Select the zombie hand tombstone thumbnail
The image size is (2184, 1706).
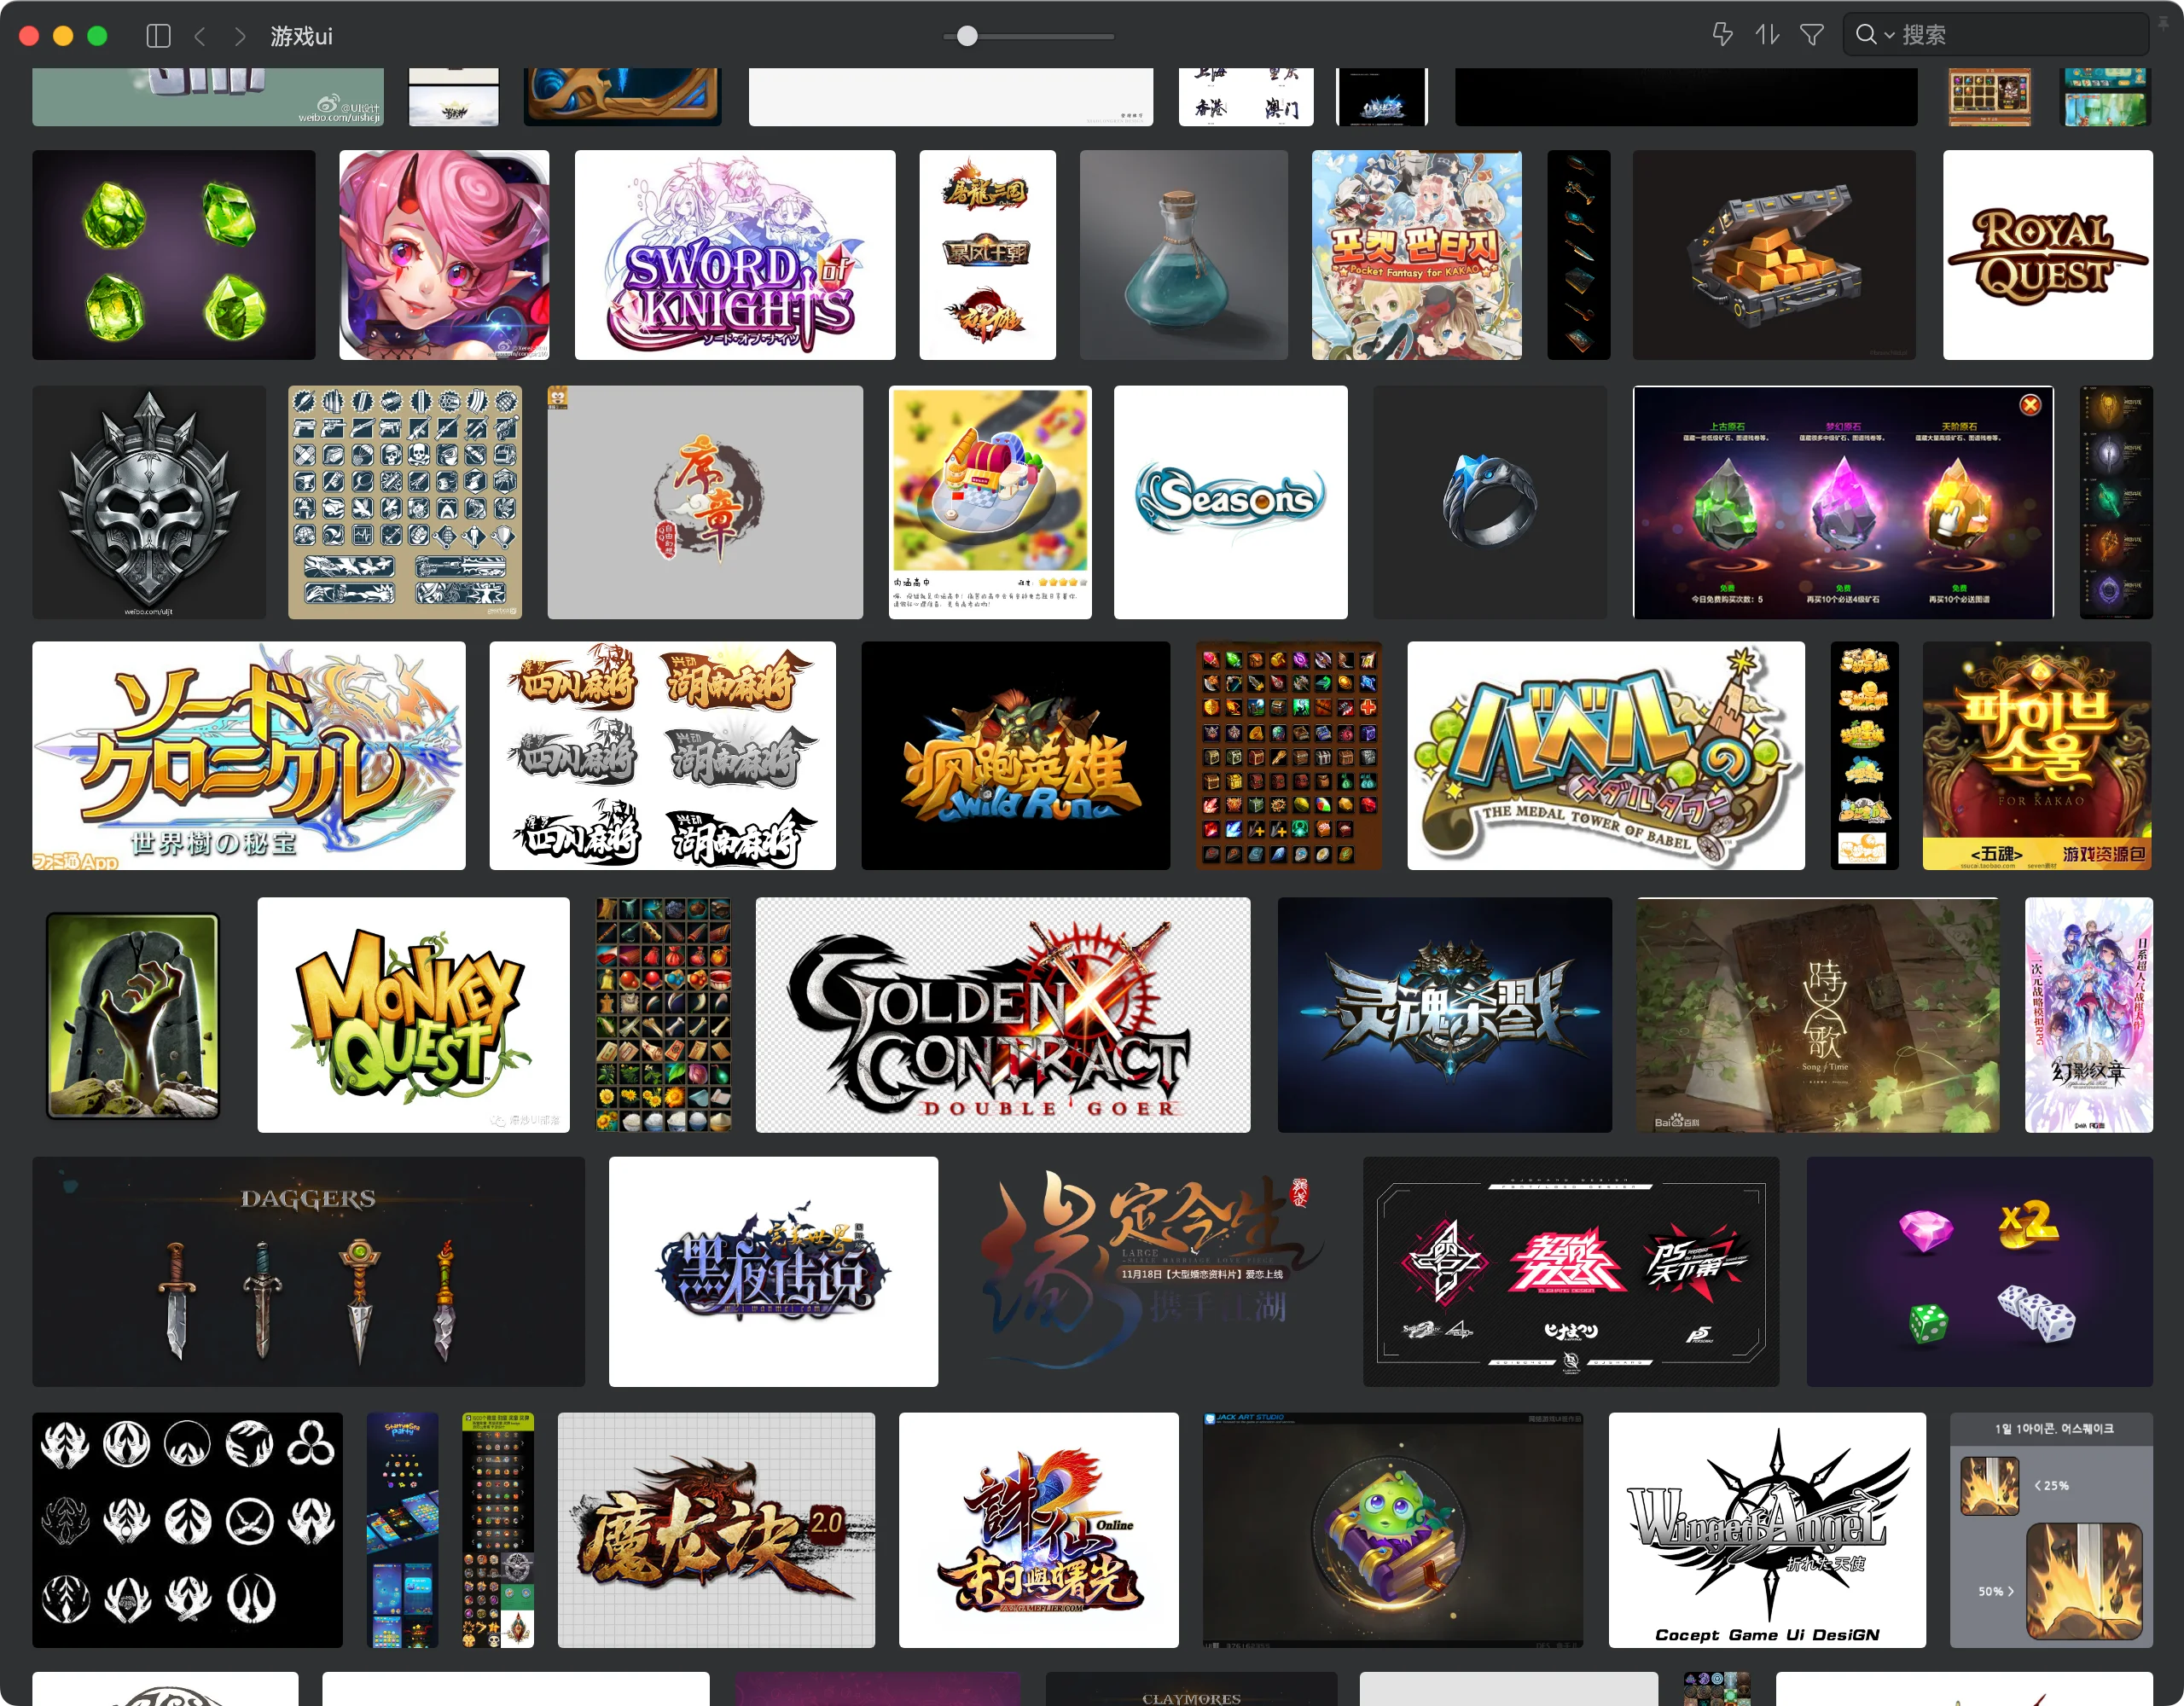[133, 1015]
